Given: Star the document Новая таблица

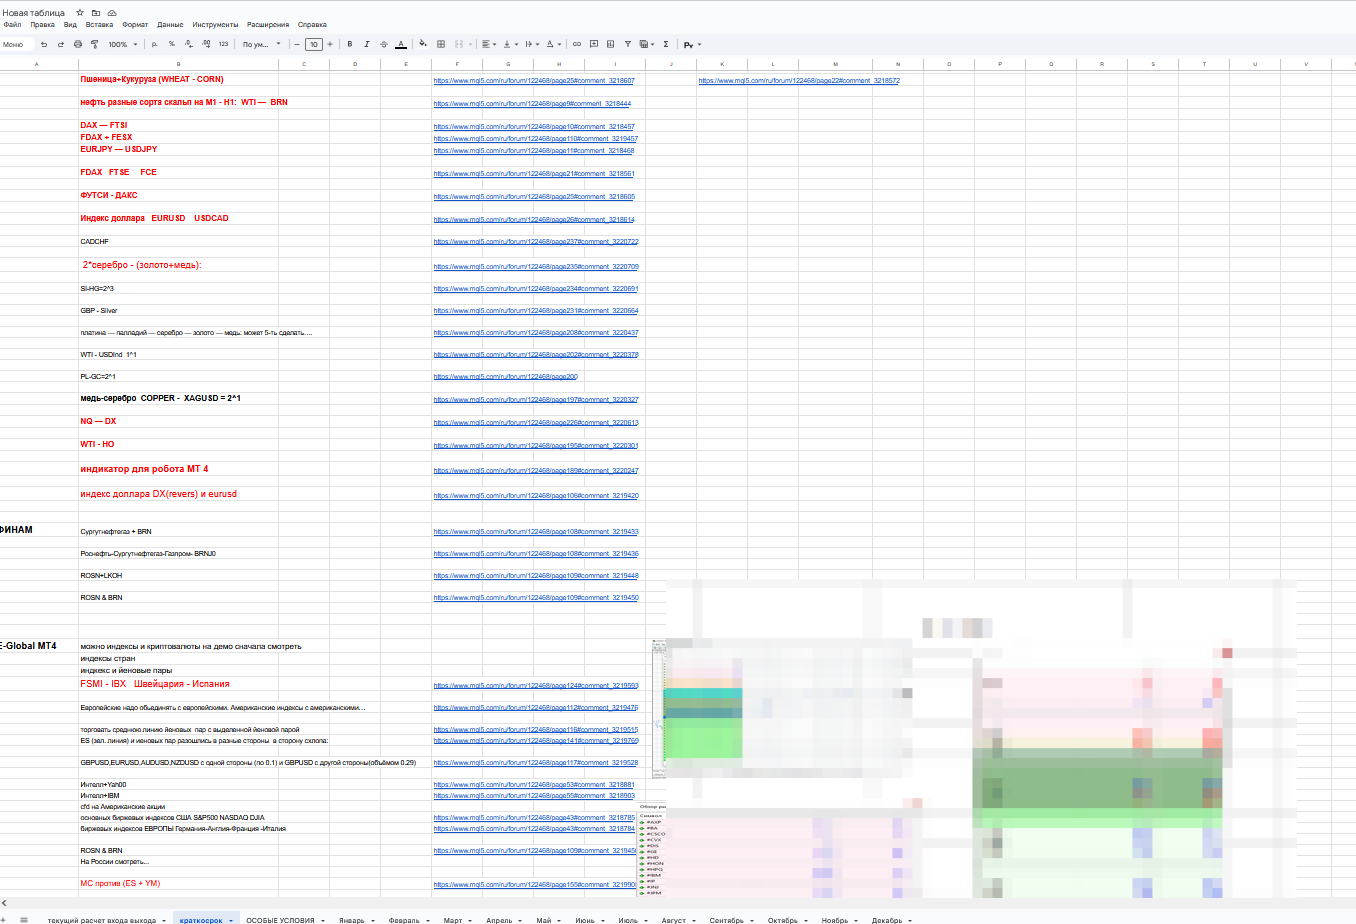Looking at the screenshot, I should 80,13.
